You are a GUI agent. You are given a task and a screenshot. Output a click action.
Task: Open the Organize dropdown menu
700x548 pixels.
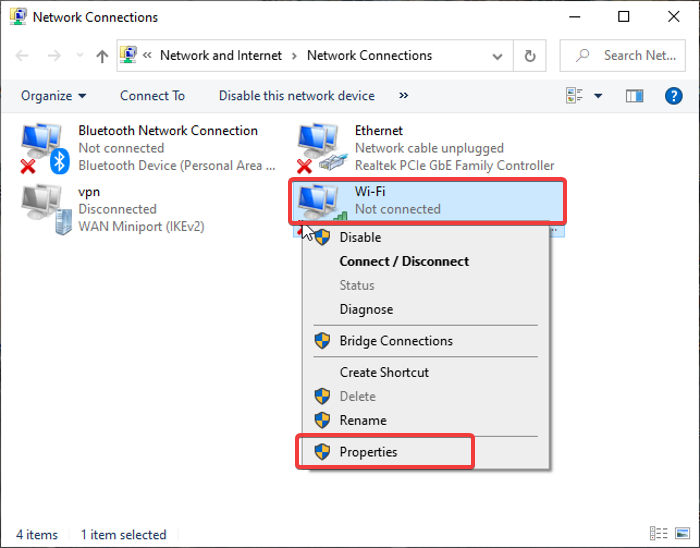(x=53, y=96)
